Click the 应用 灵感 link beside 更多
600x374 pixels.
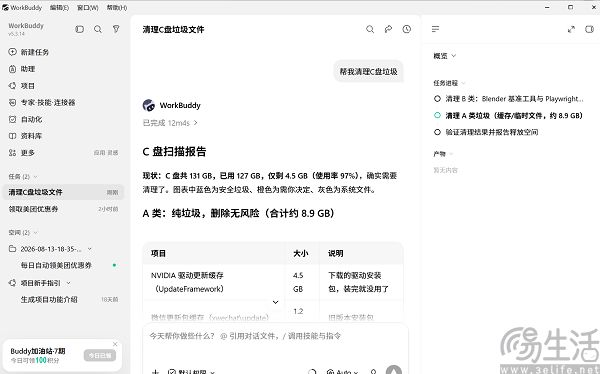coord(106,153)
